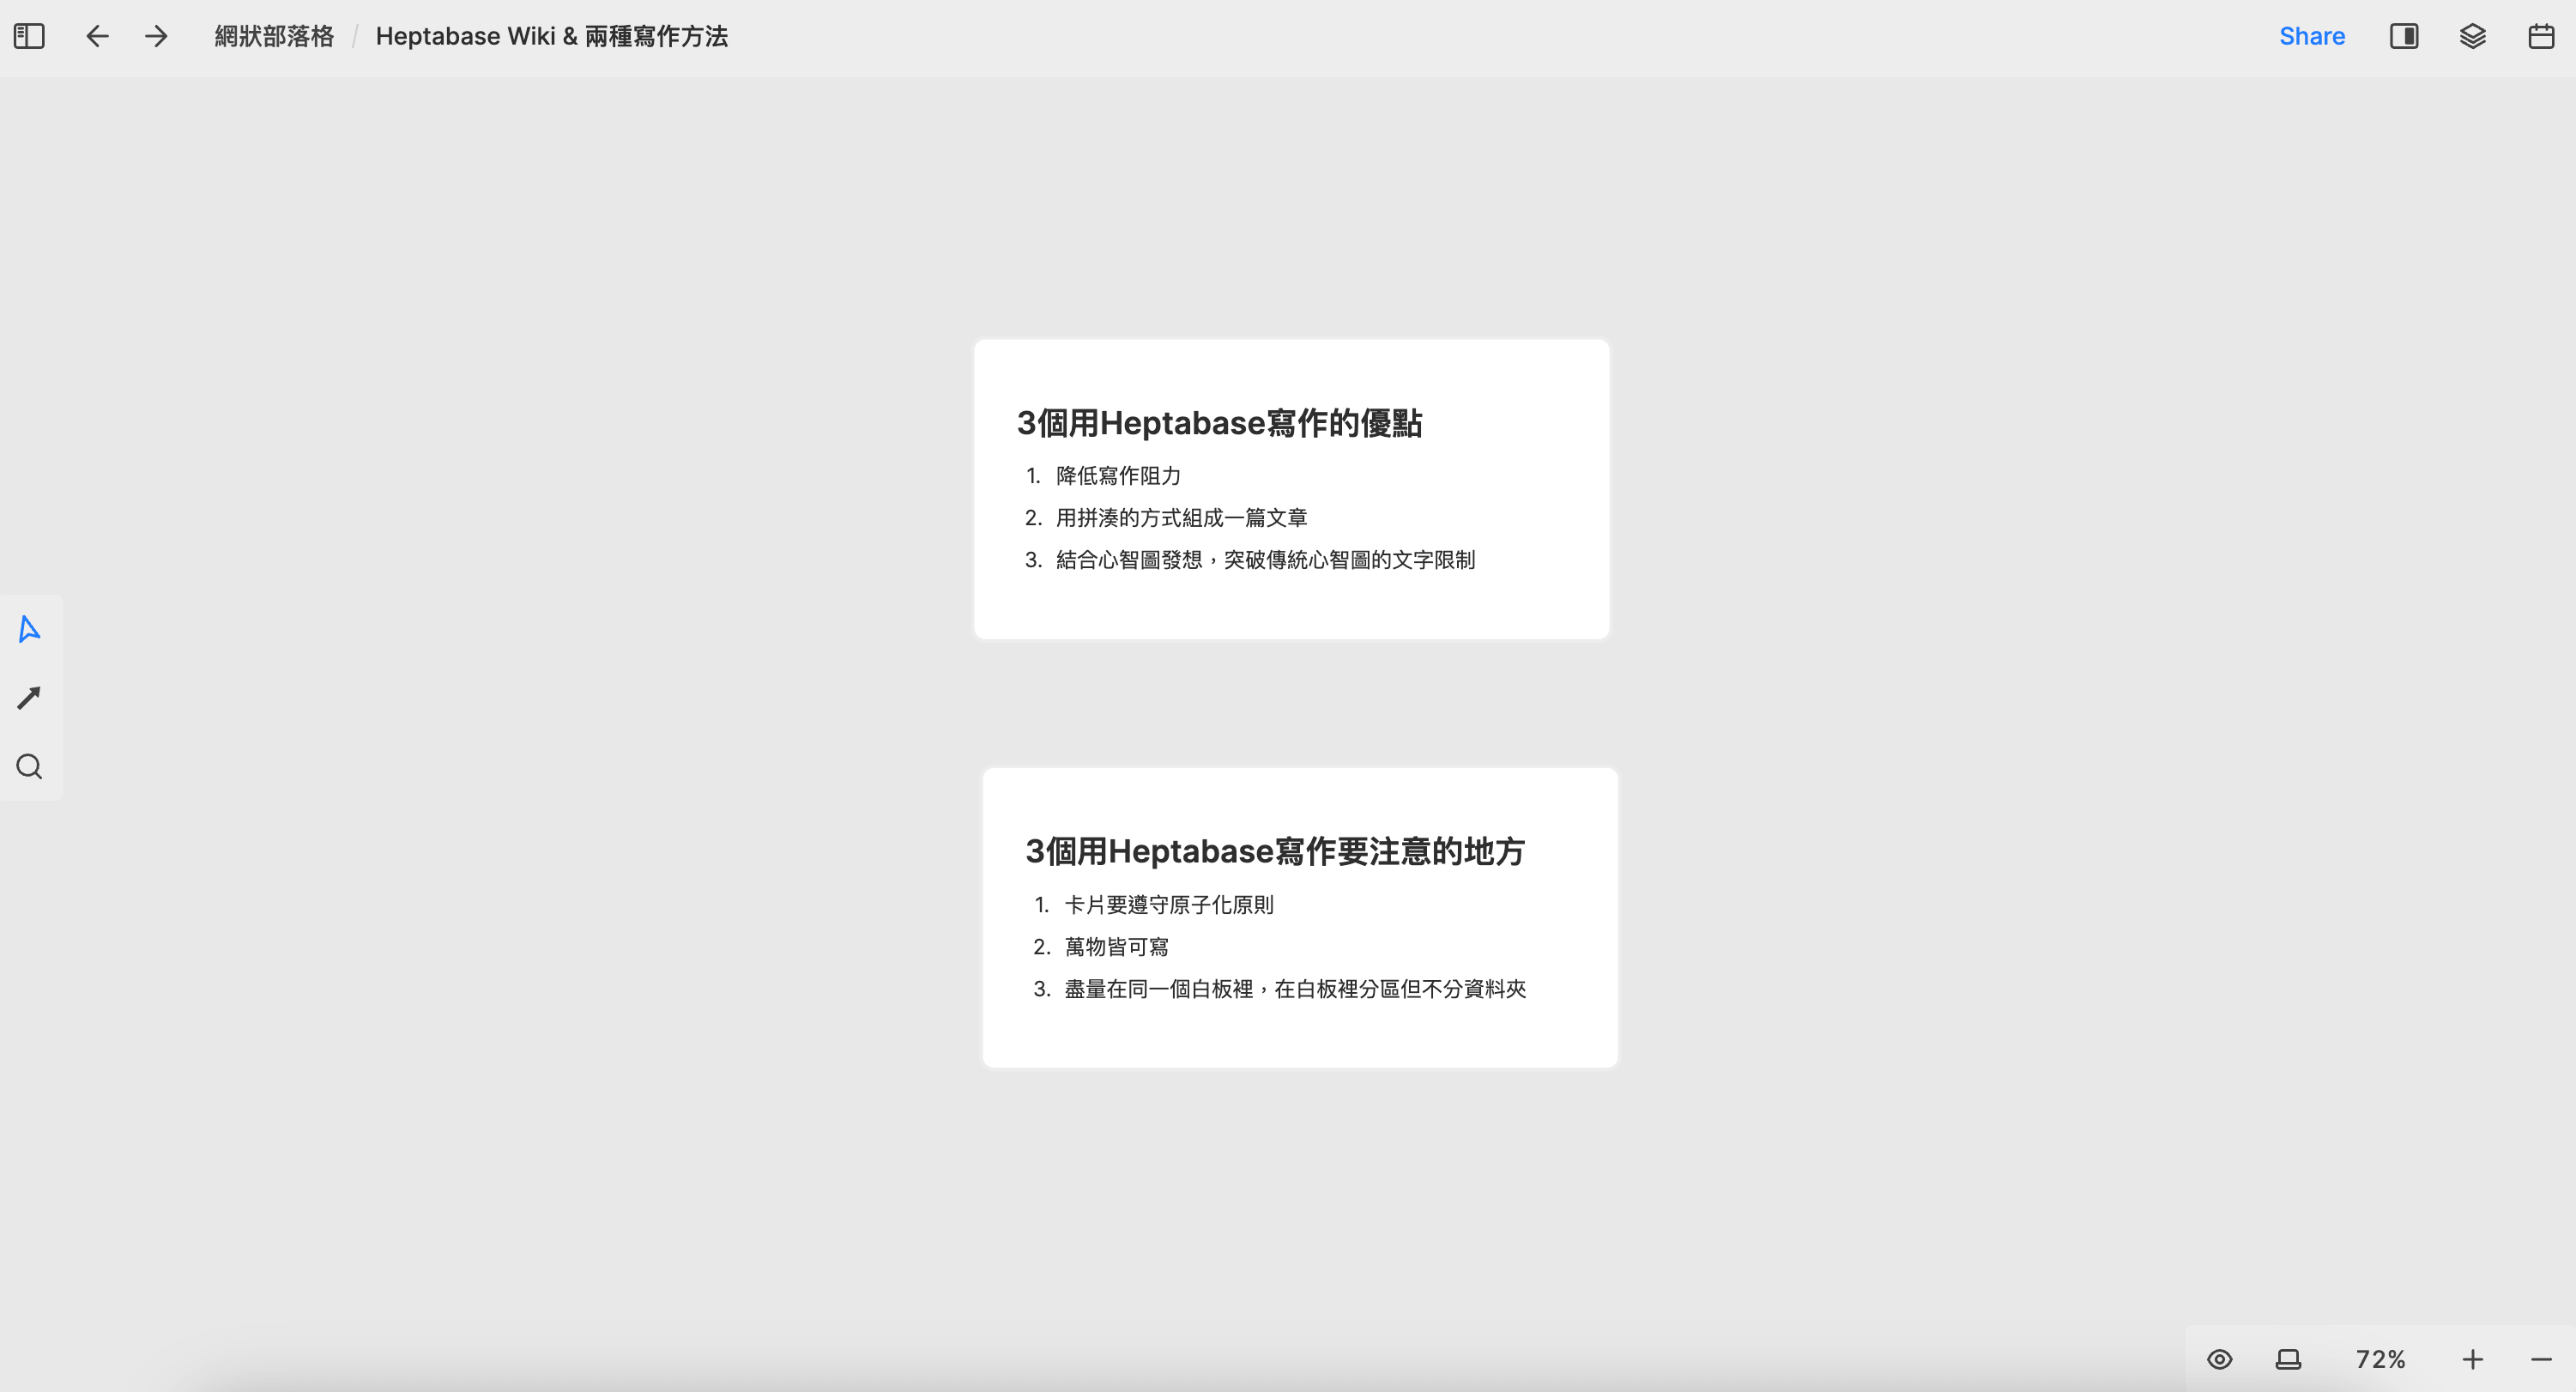Toggle the left sidebar panel
This screenshot has width=2576, height=1392.
tap(29, 37)
